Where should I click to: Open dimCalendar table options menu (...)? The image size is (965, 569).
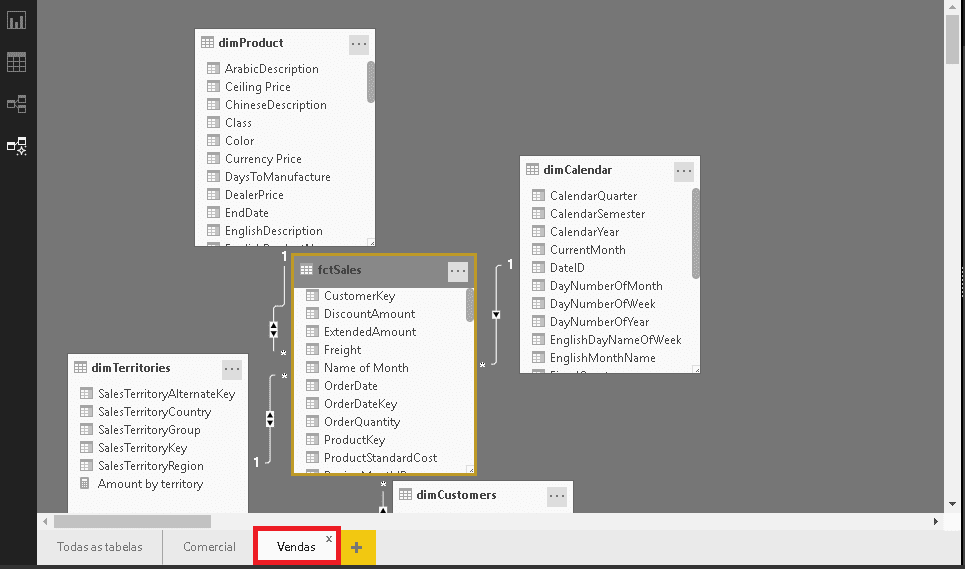(x=684, y=172)
